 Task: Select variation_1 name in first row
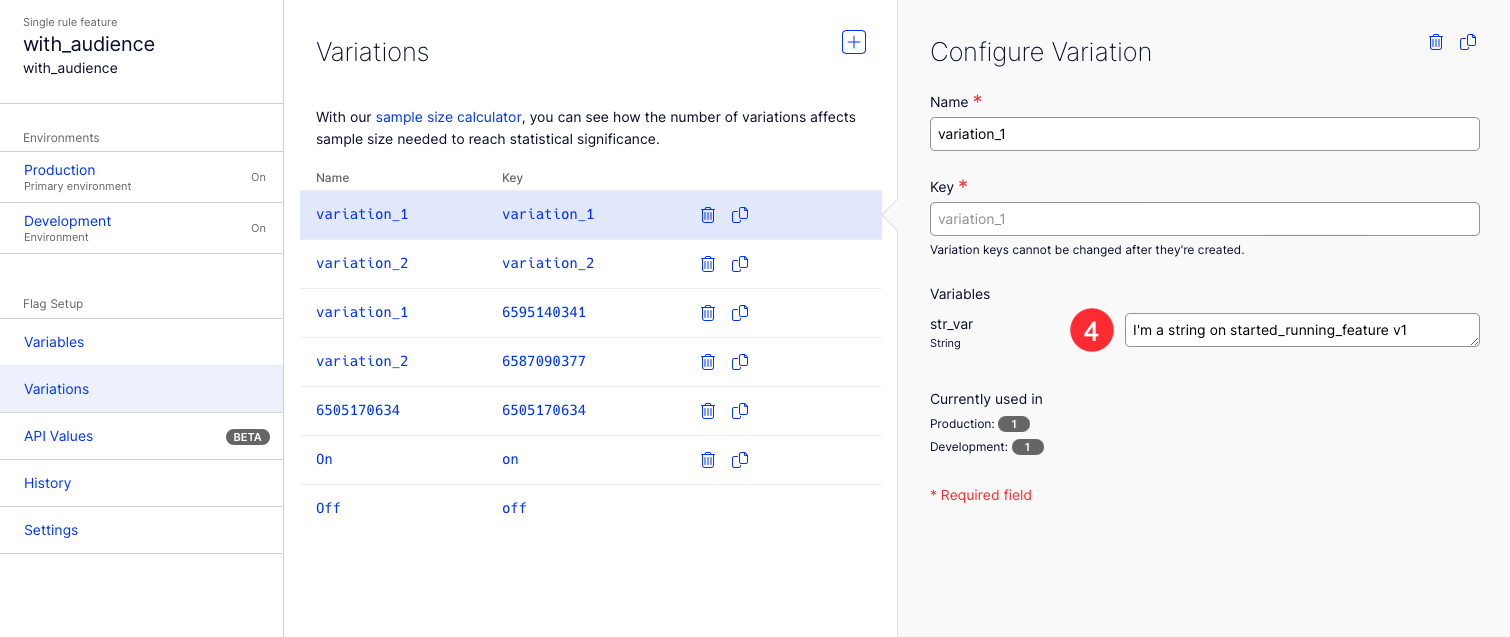coord(362,214)
